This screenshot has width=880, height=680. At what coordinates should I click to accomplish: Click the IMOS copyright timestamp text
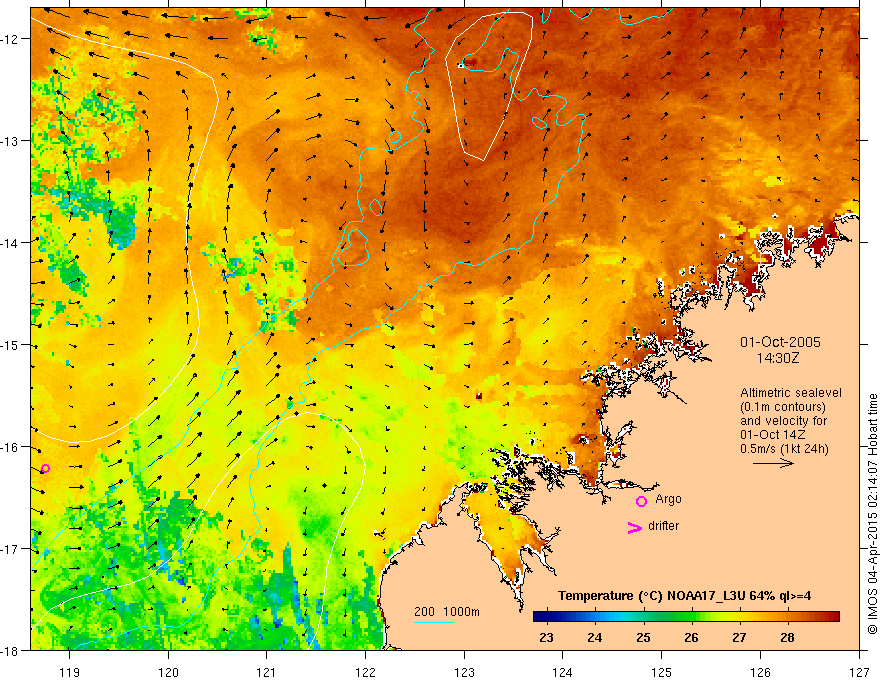[872, 514]
